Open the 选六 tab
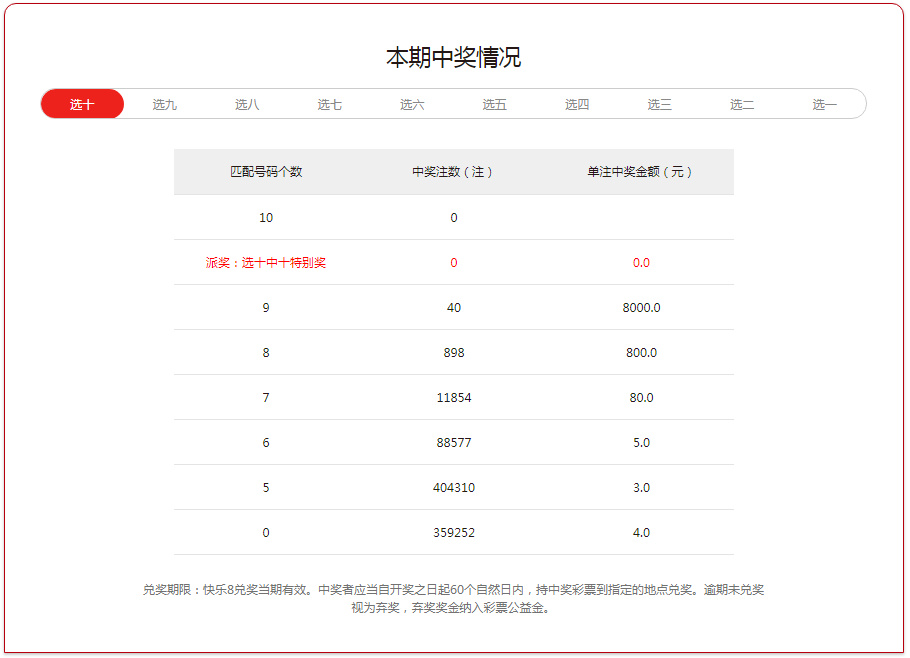Screen dimensions: 910x658 point(412,104)
